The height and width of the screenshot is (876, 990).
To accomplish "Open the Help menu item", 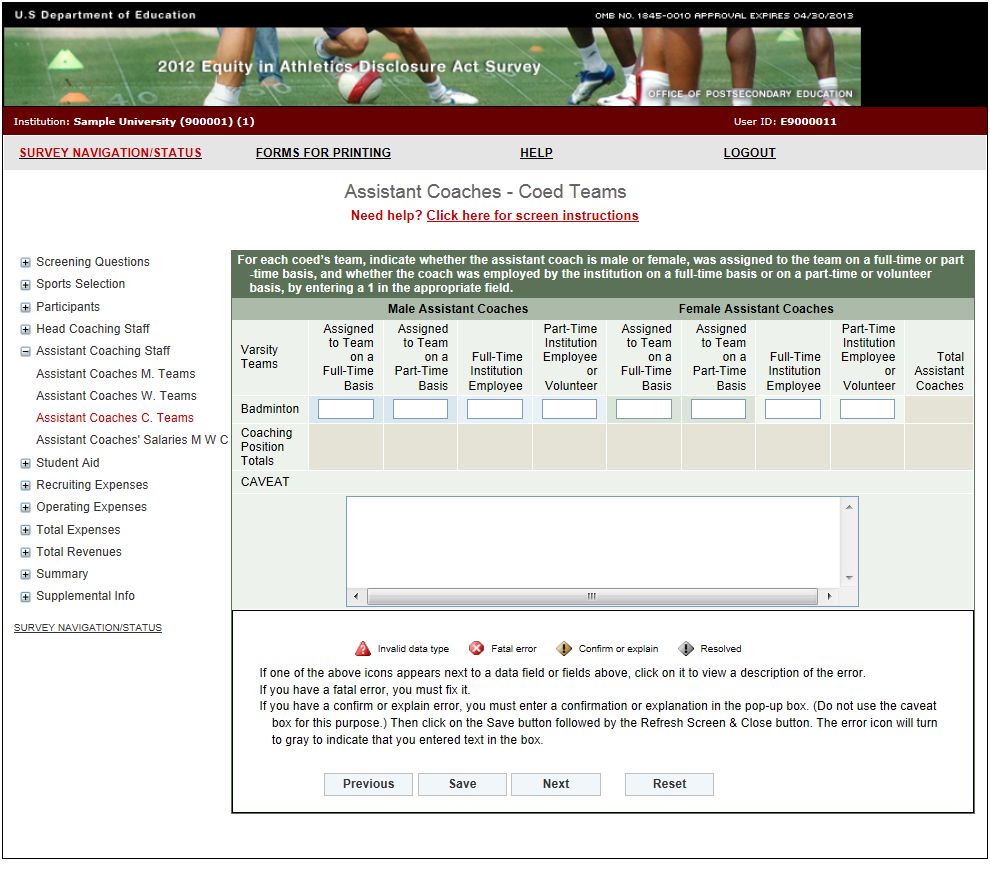I will click(x=536, y=153).
